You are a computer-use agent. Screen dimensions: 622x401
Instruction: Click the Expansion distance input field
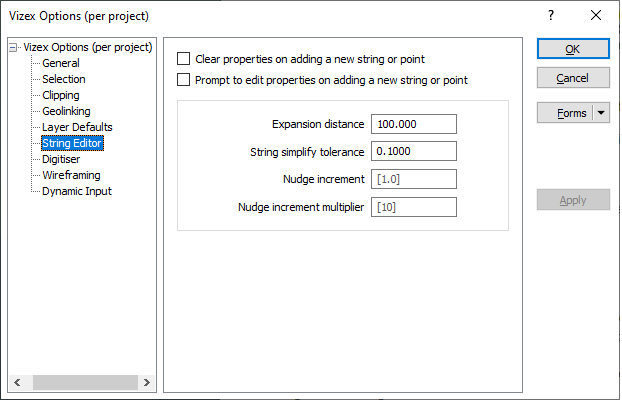click(413, 124)
